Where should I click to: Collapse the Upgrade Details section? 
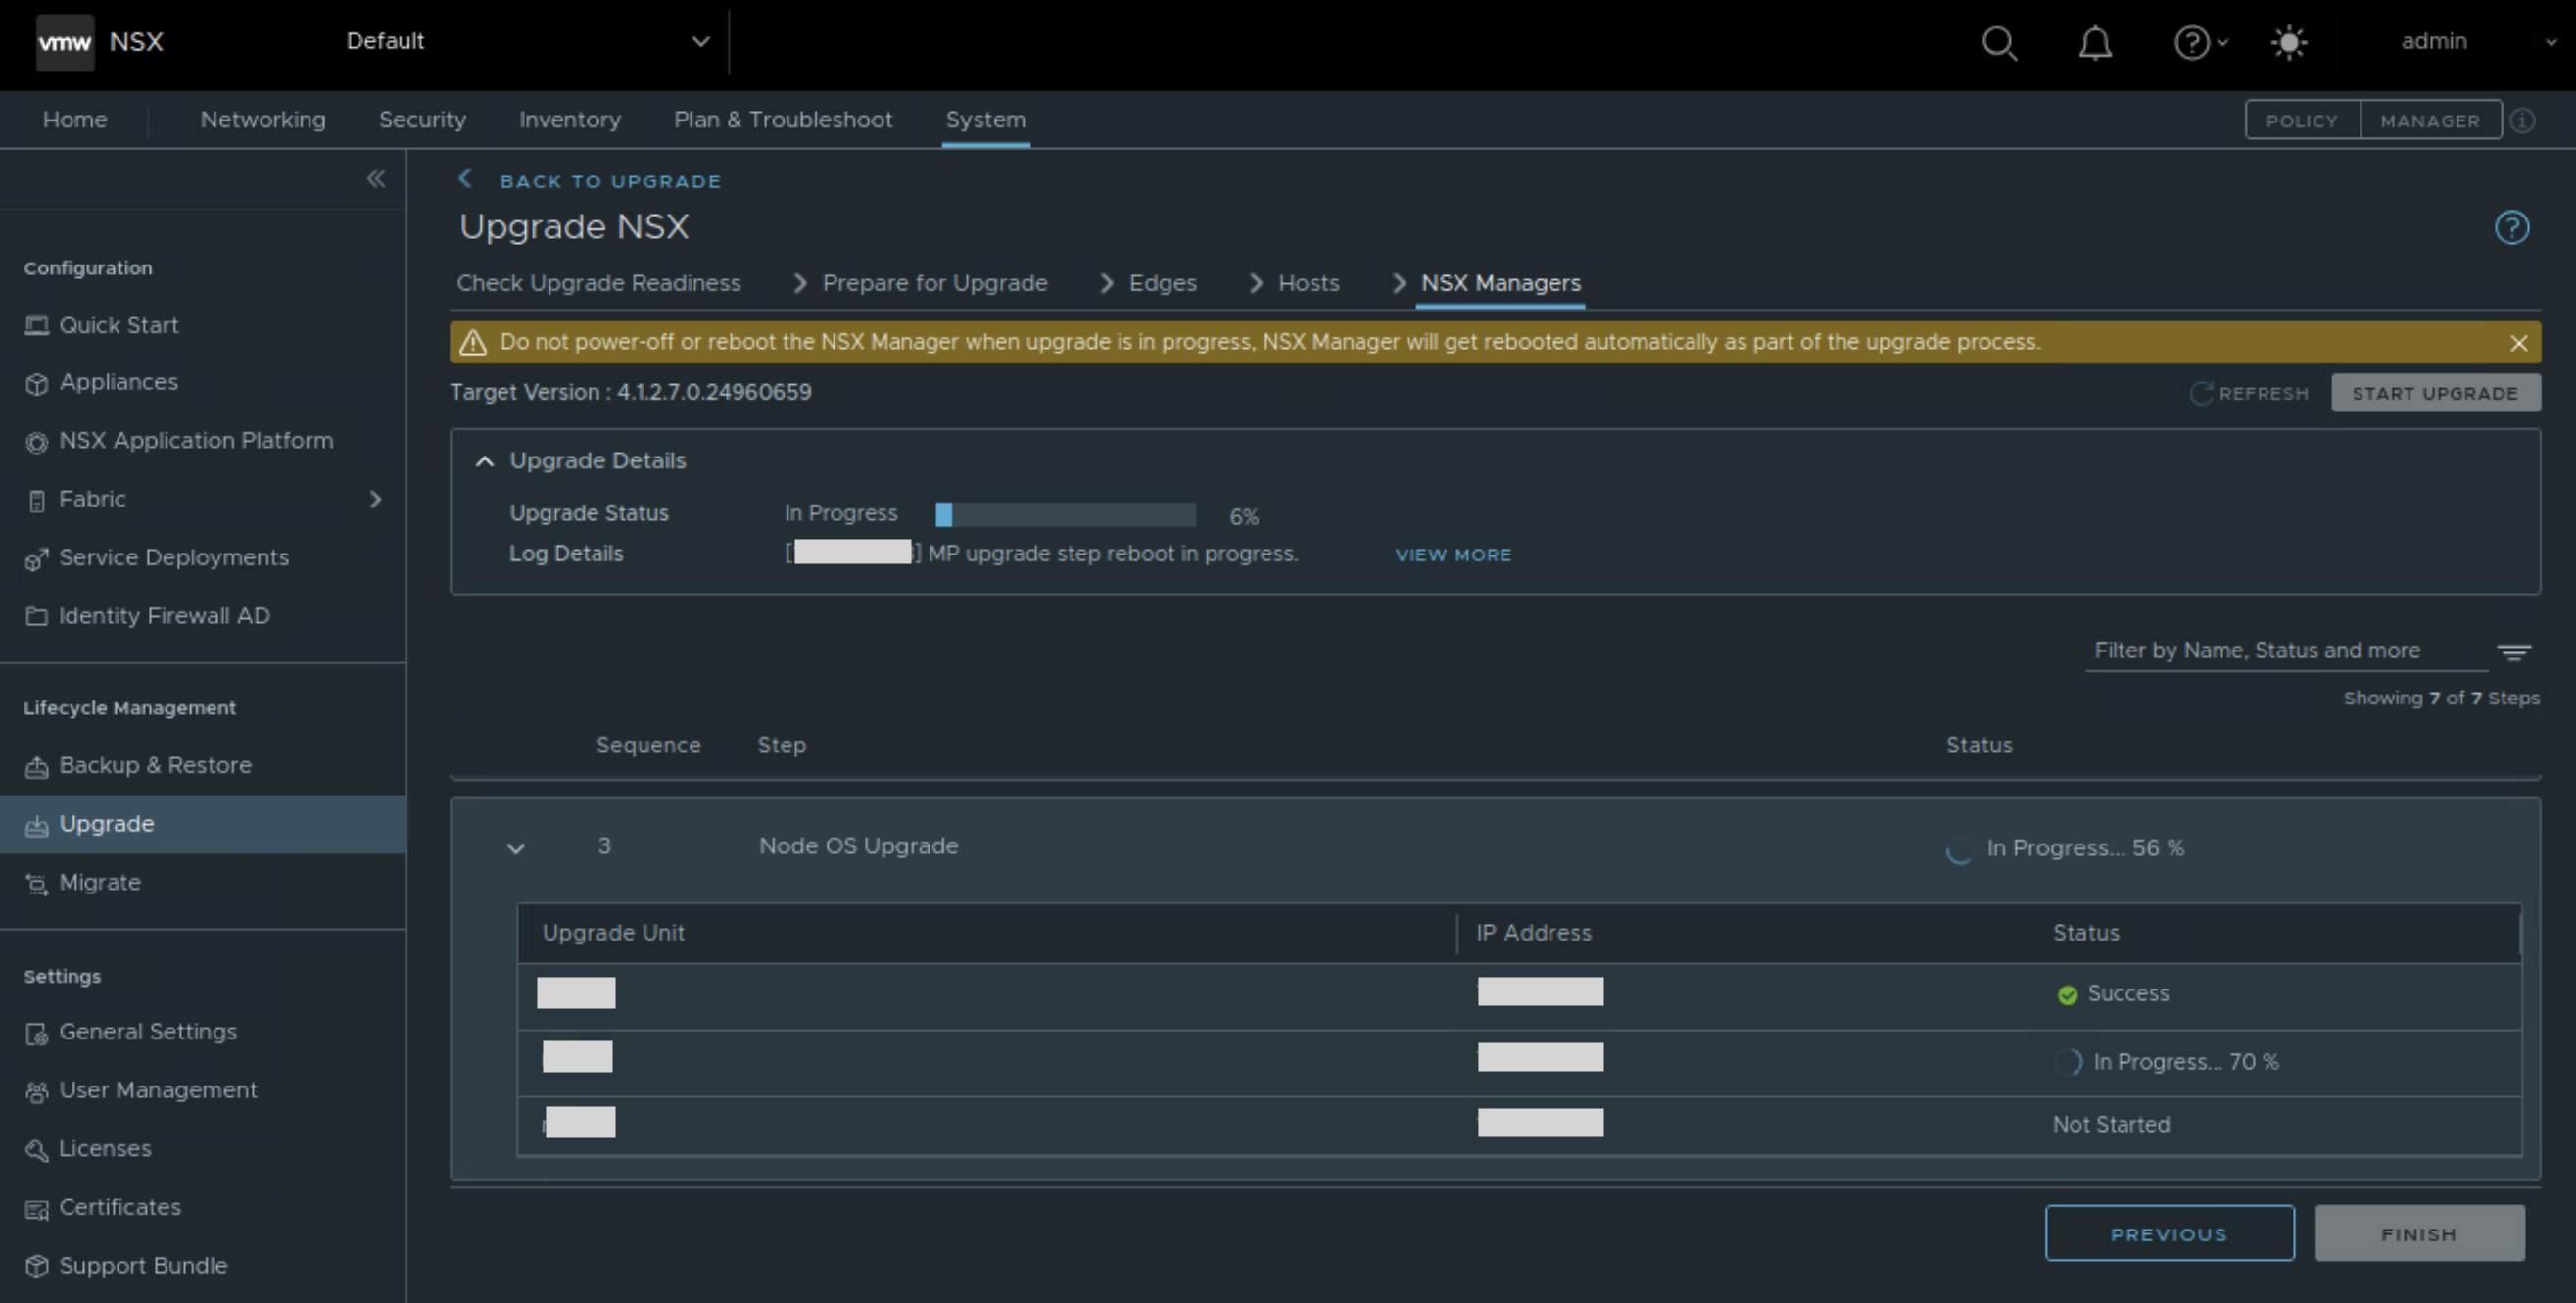coord(485,461)
